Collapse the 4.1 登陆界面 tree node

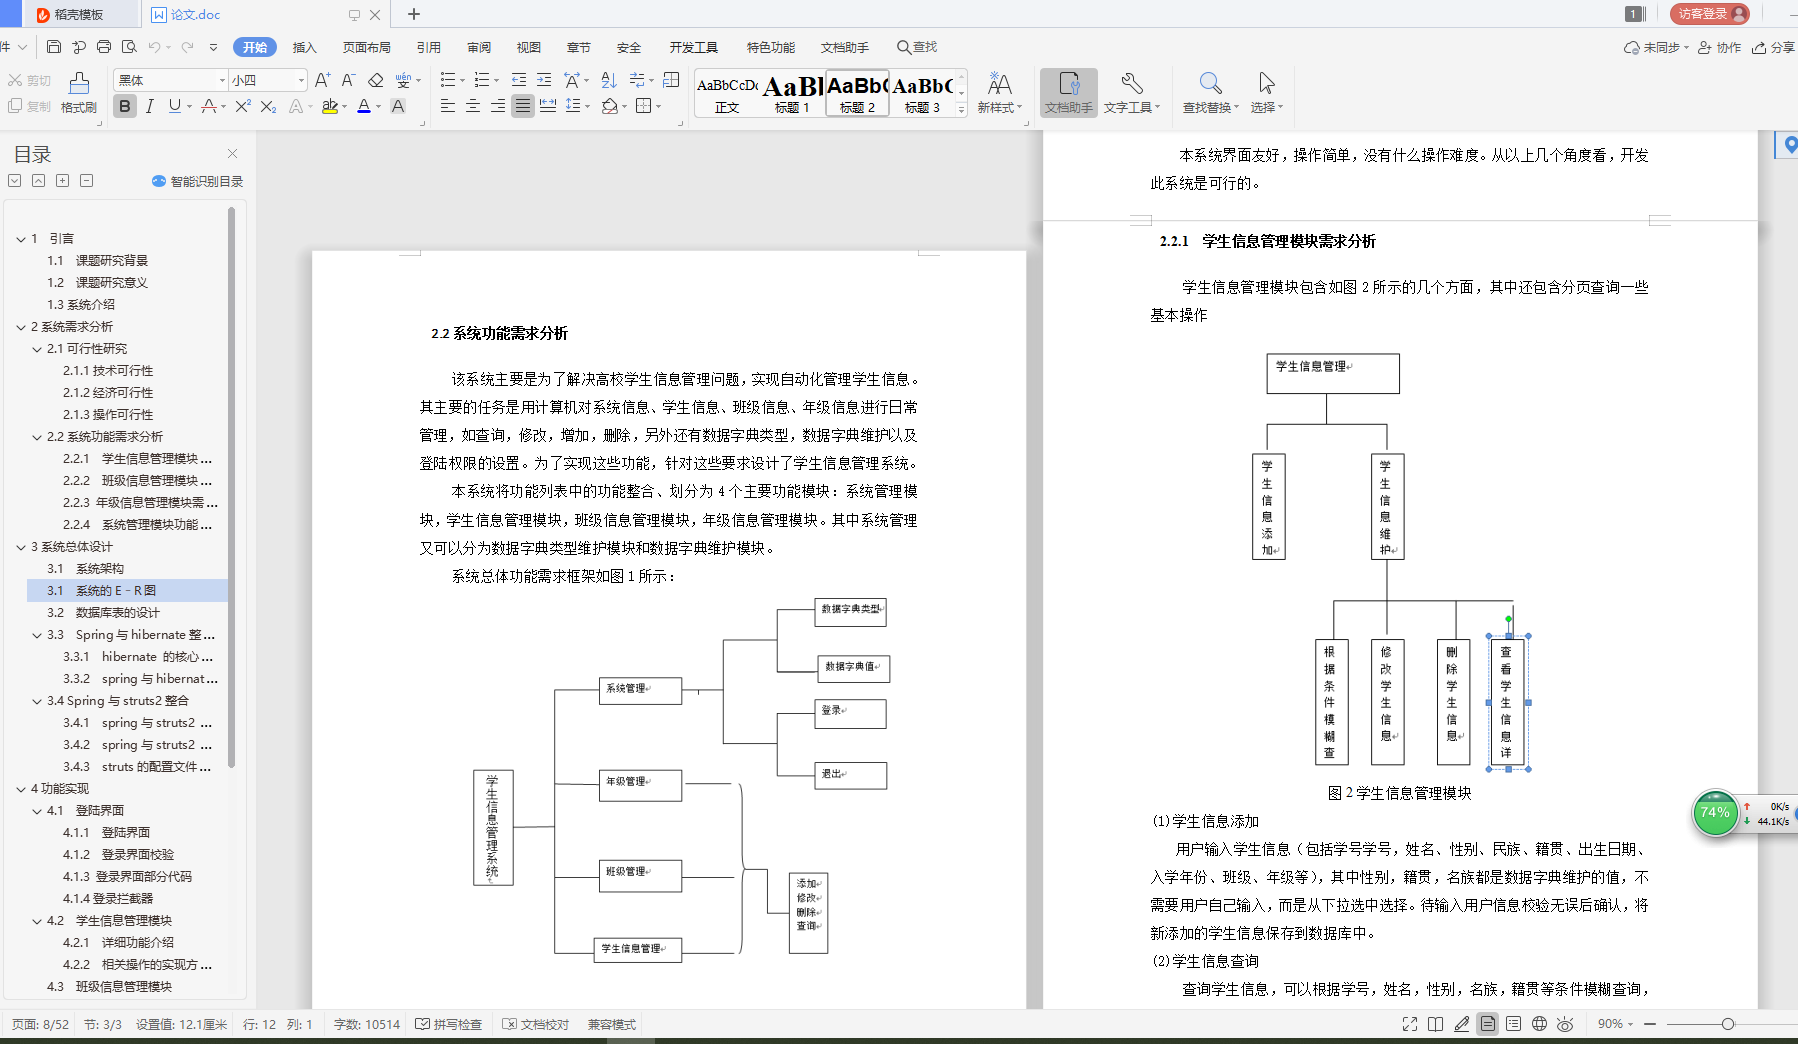(x=37, y=811)
